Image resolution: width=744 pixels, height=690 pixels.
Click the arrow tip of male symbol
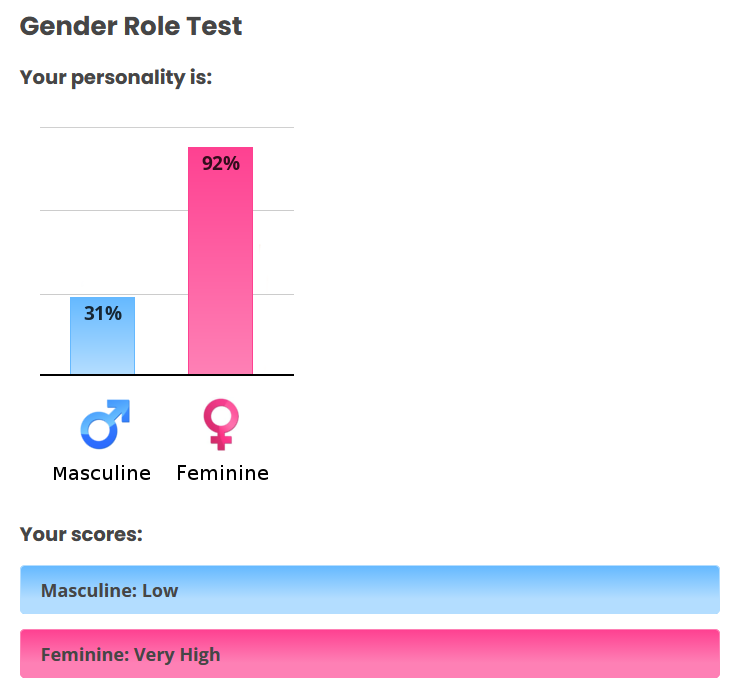[122, 407]
